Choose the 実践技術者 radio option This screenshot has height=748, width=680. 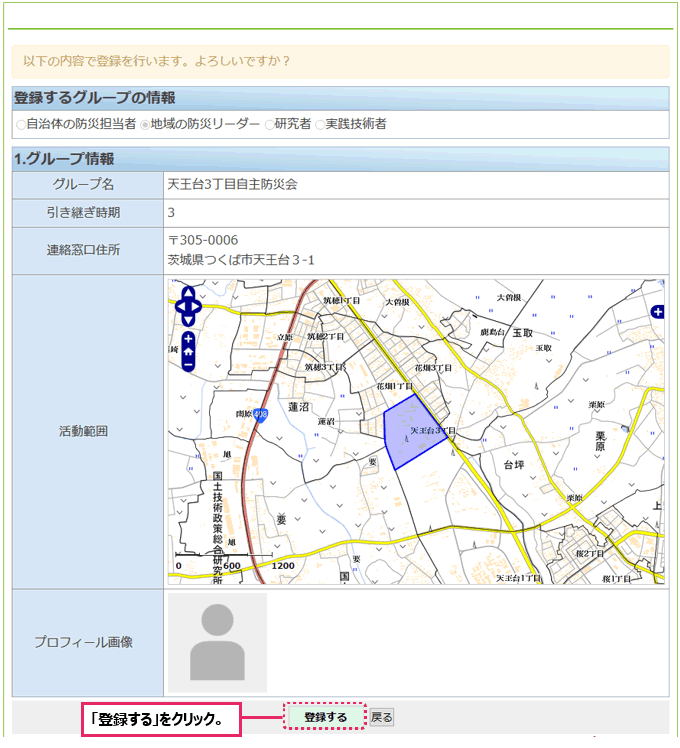pos(320,125)
